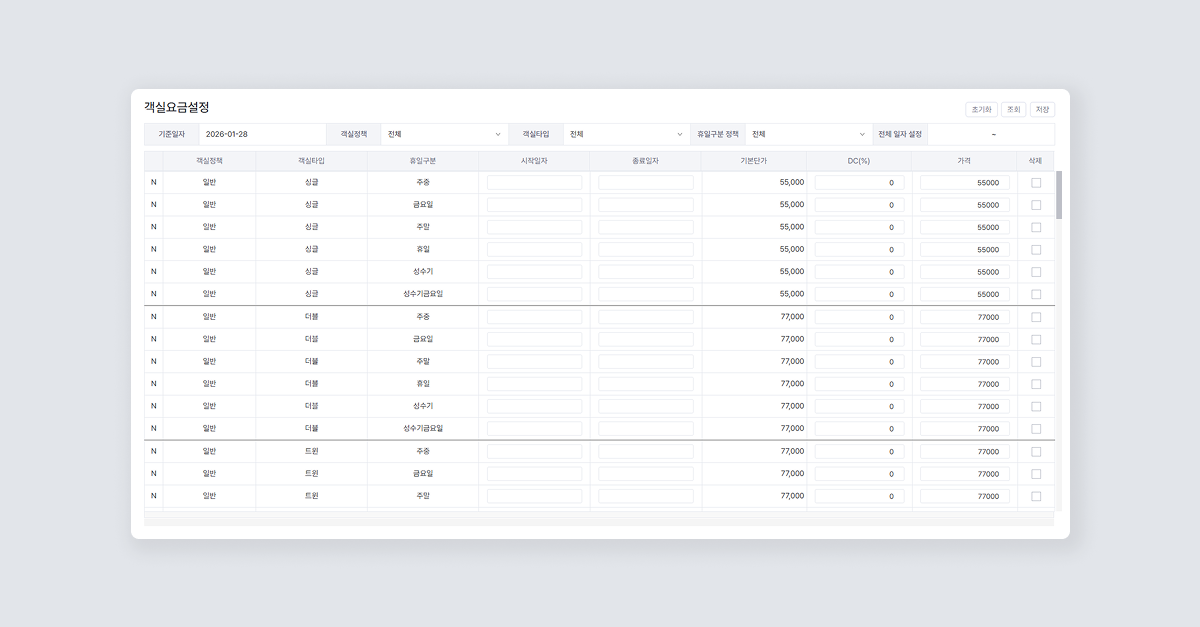Click the 가격 field in 싱글 주중 row
The height and width of the screenshot is (627, 1200).
(x=965, y=182)
